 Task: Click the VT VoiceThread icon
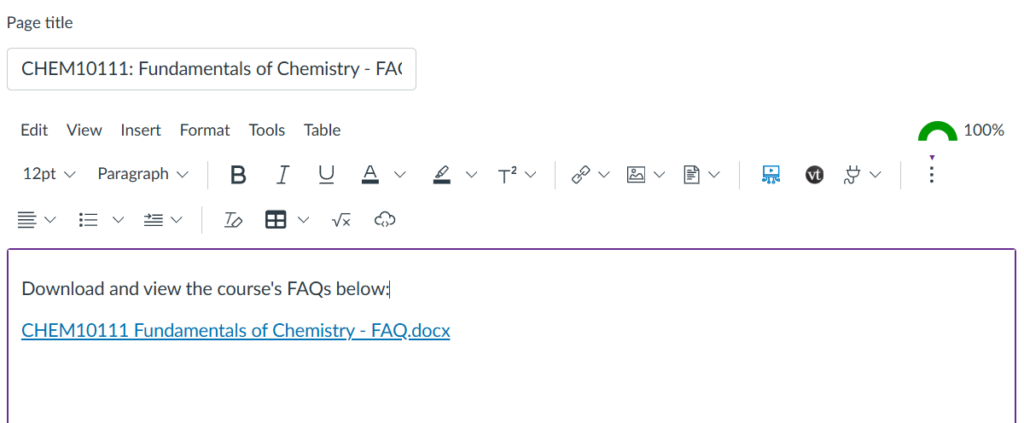[x=814, y=175]
